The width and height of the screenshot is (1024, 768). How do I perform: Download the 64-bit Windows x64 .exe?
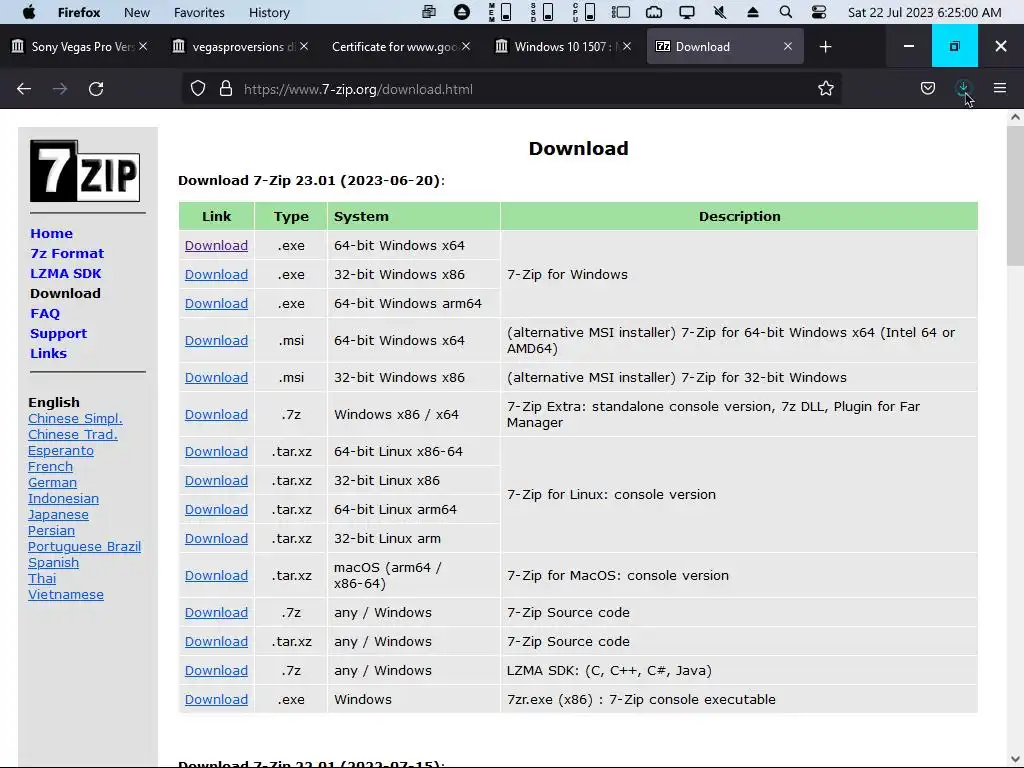(x=216, y=246)
